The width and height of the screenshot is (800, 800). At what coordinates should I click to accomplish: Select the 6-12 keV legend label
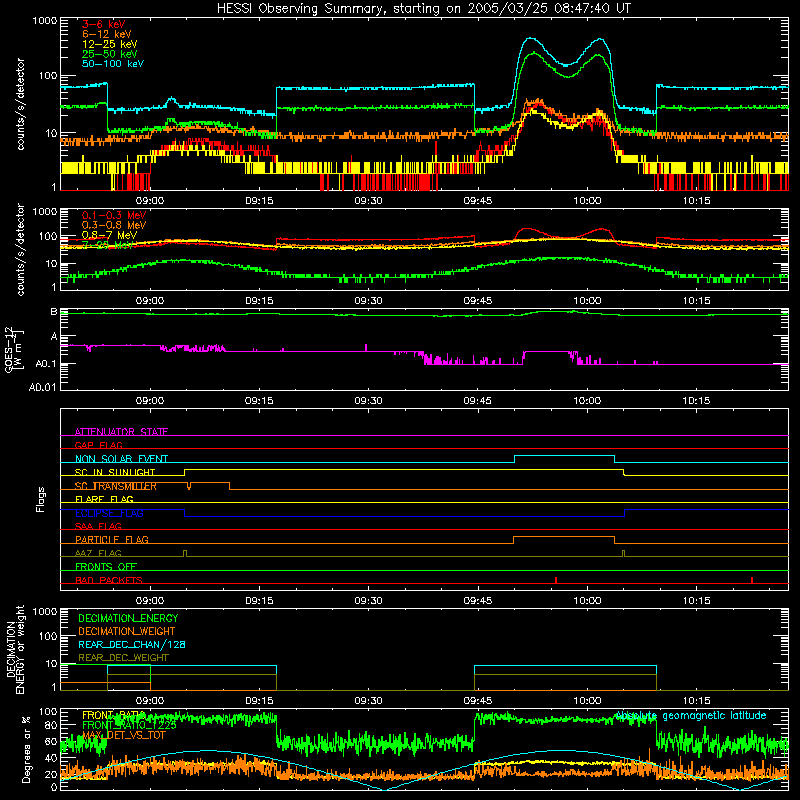coord(107,34)
